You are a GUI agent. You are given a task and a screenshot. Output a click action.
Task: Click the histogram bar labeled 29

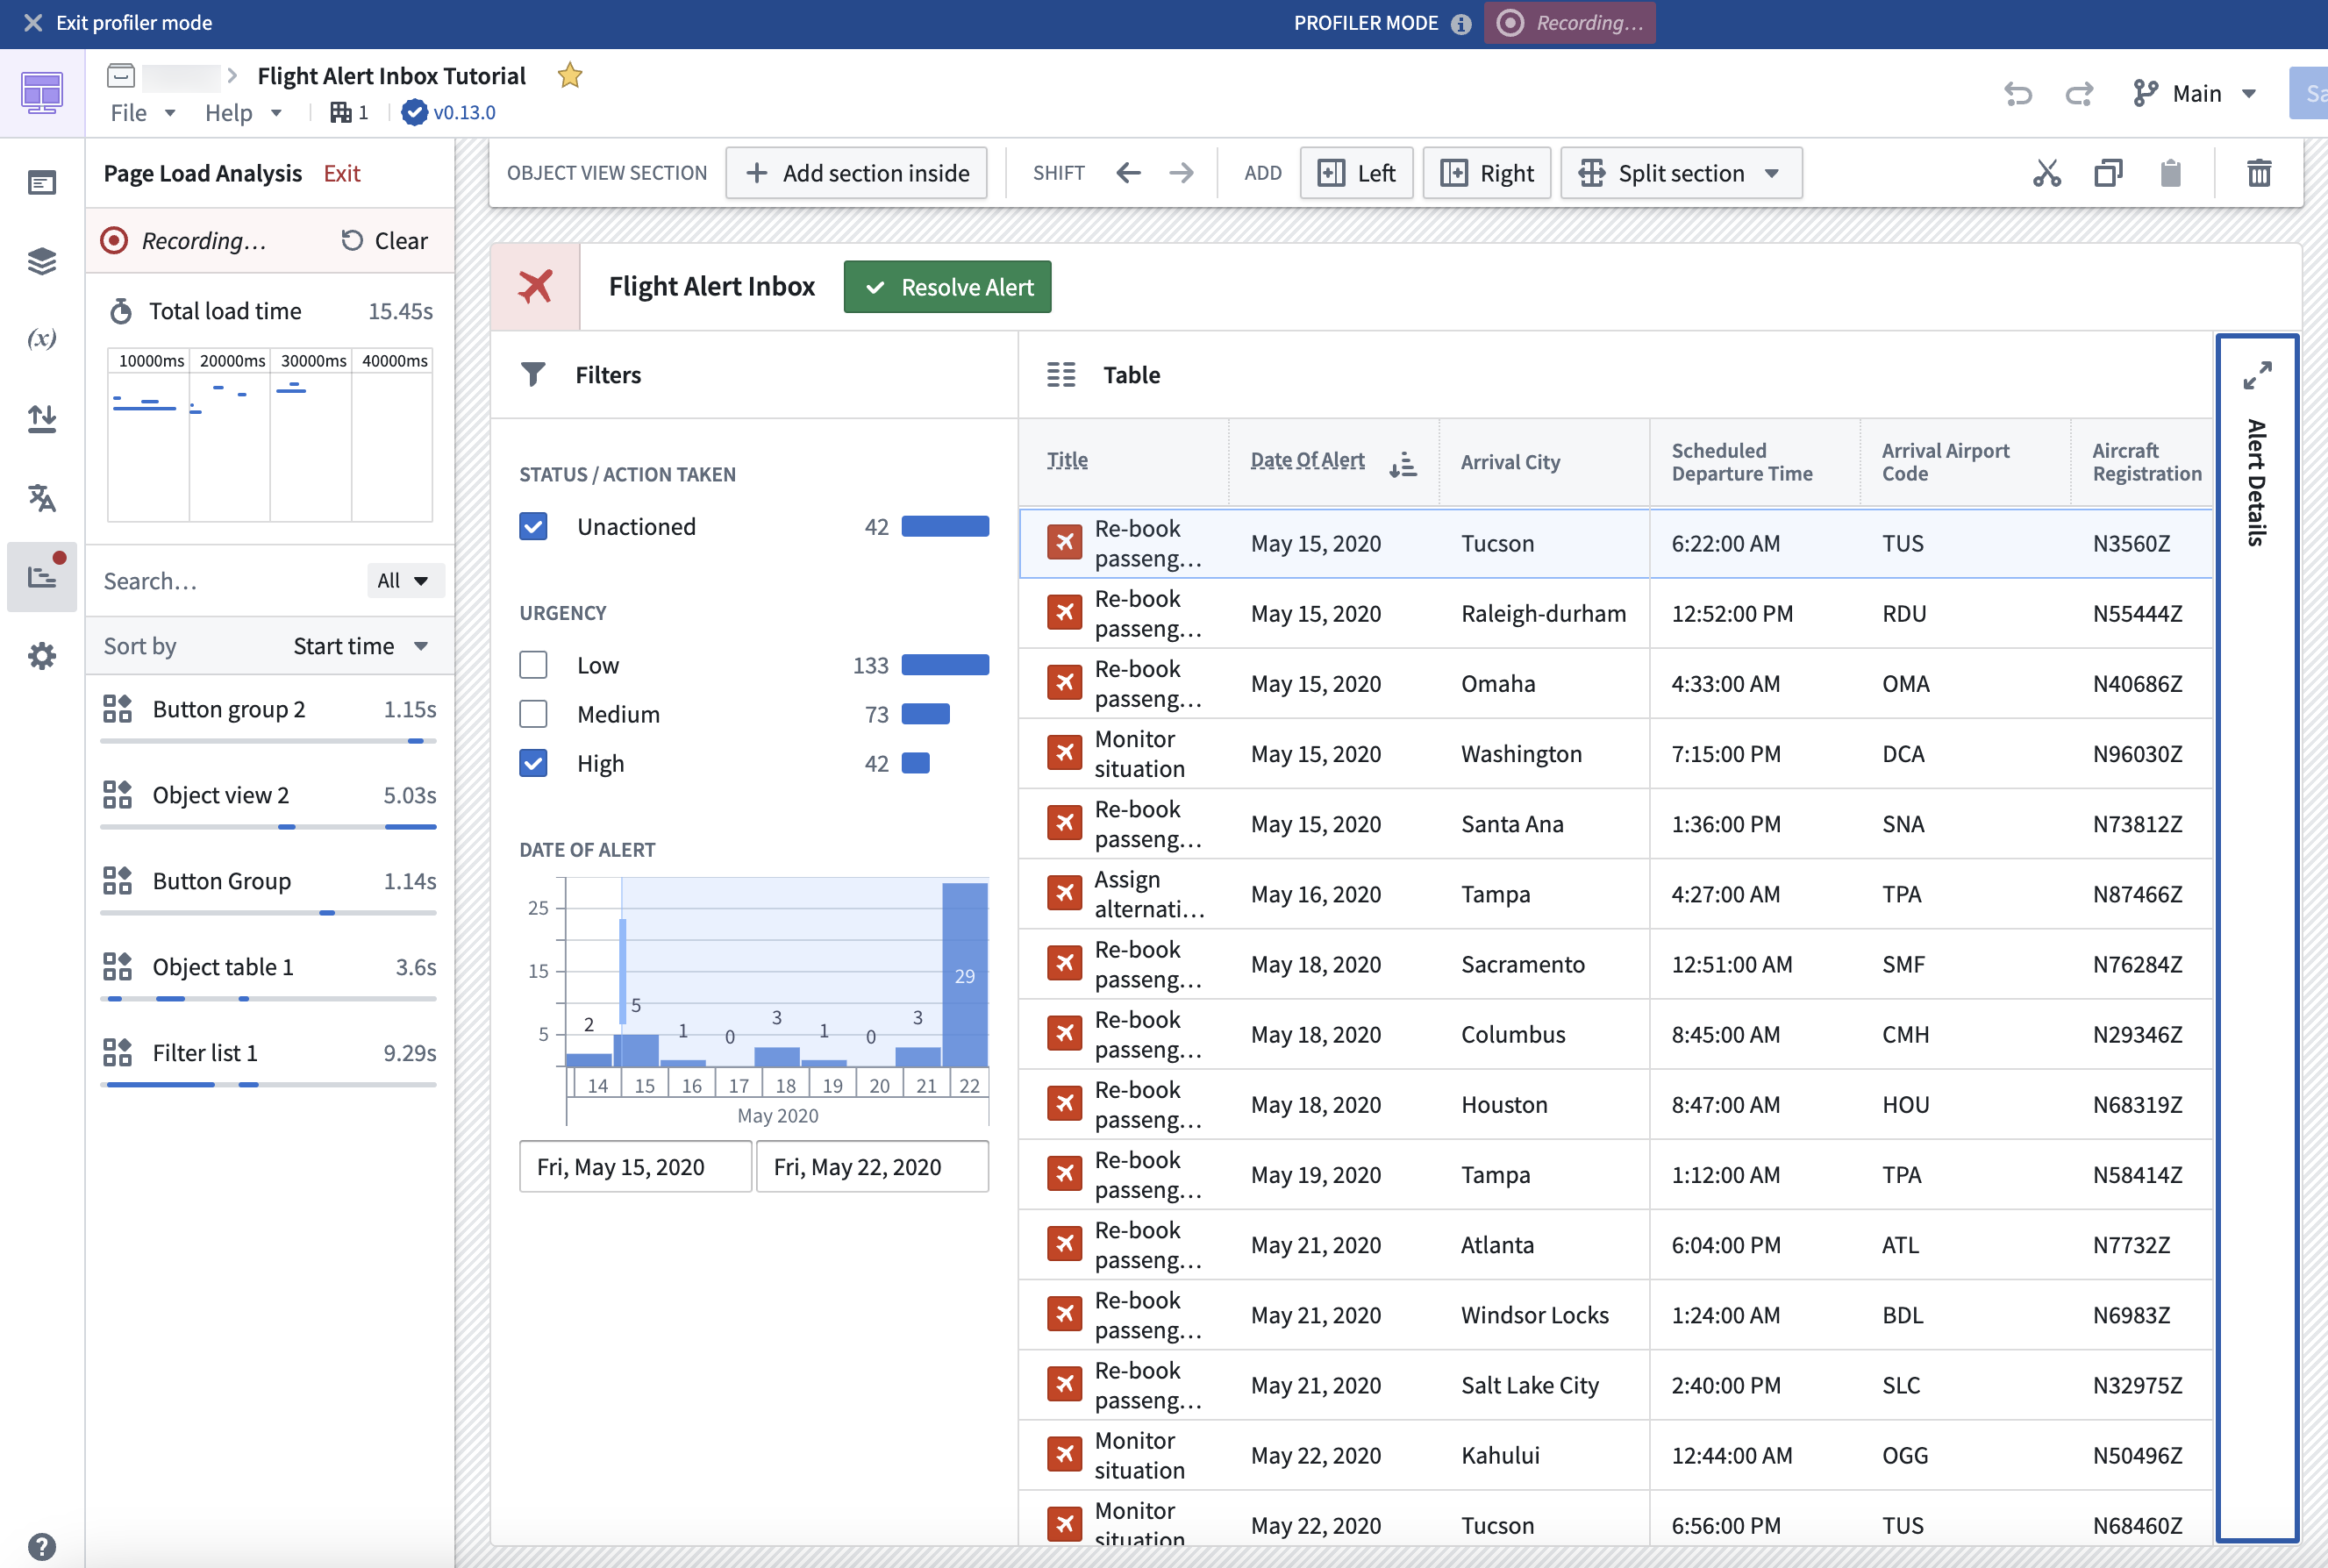[x=965, y=975]
